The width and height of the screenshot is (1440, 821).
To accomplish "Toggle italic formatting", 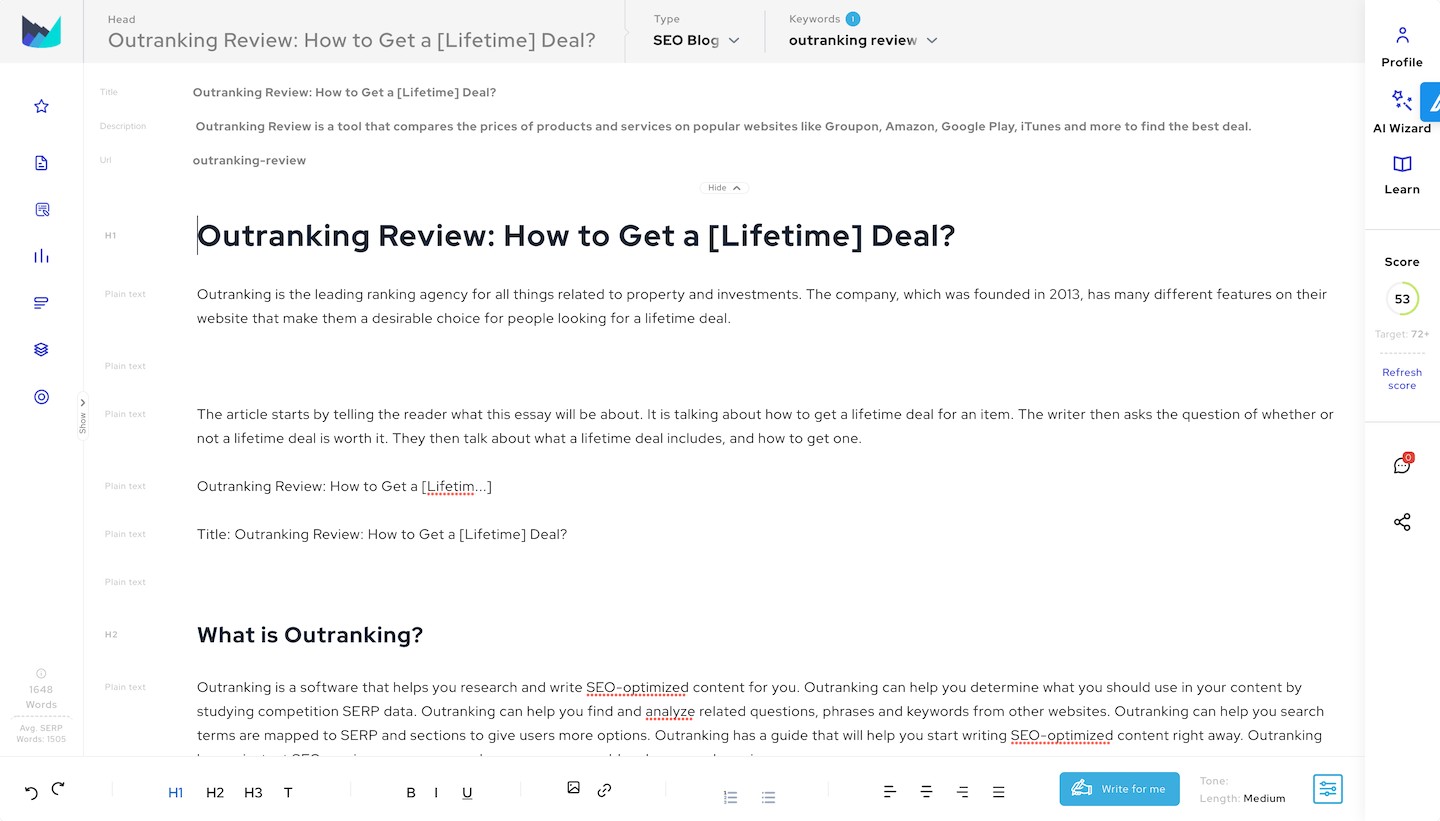I will pos(436,793).
